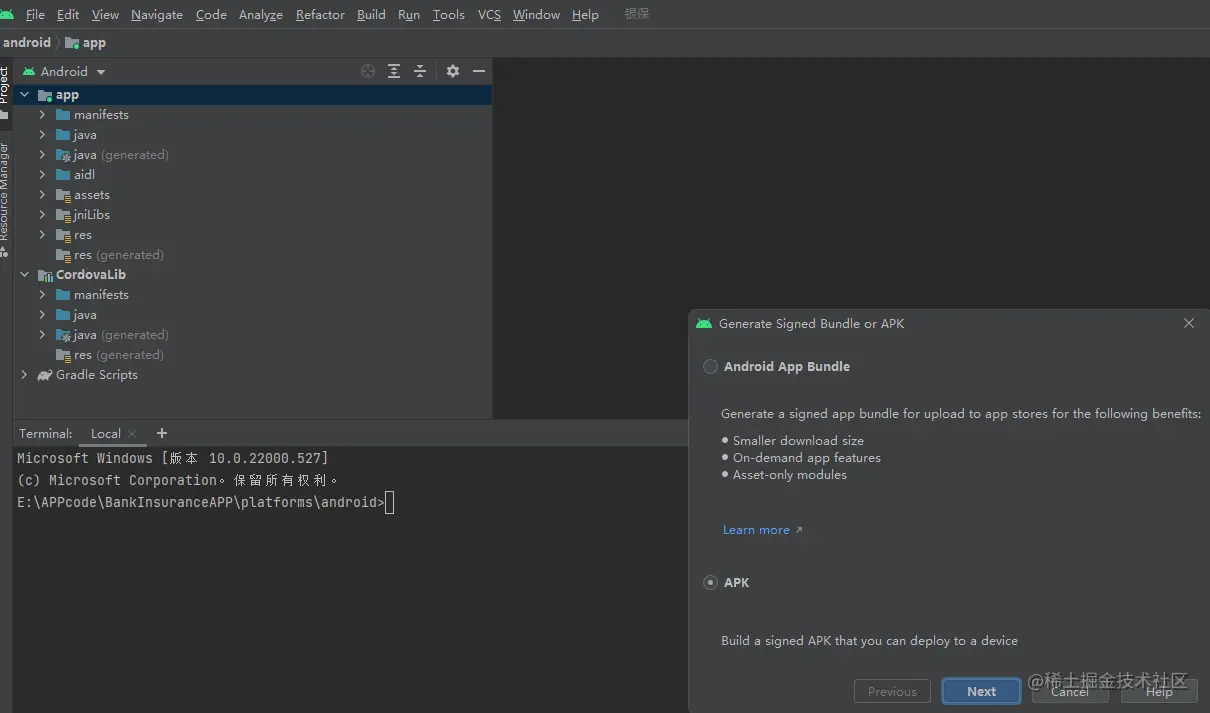Click Android icon in Generate Signed dialog title
This screenshot has width=1210, height=713.
click(704, 323)
